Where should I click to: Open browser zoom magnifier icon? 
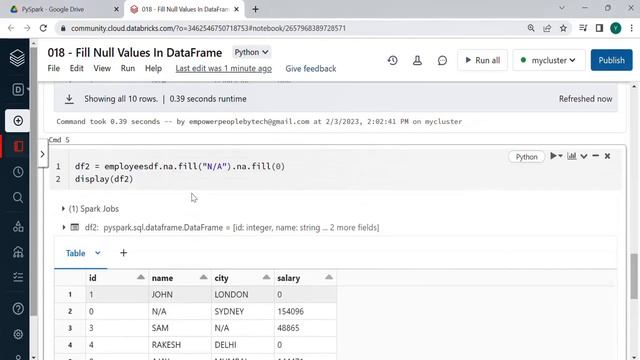[531, 28]
